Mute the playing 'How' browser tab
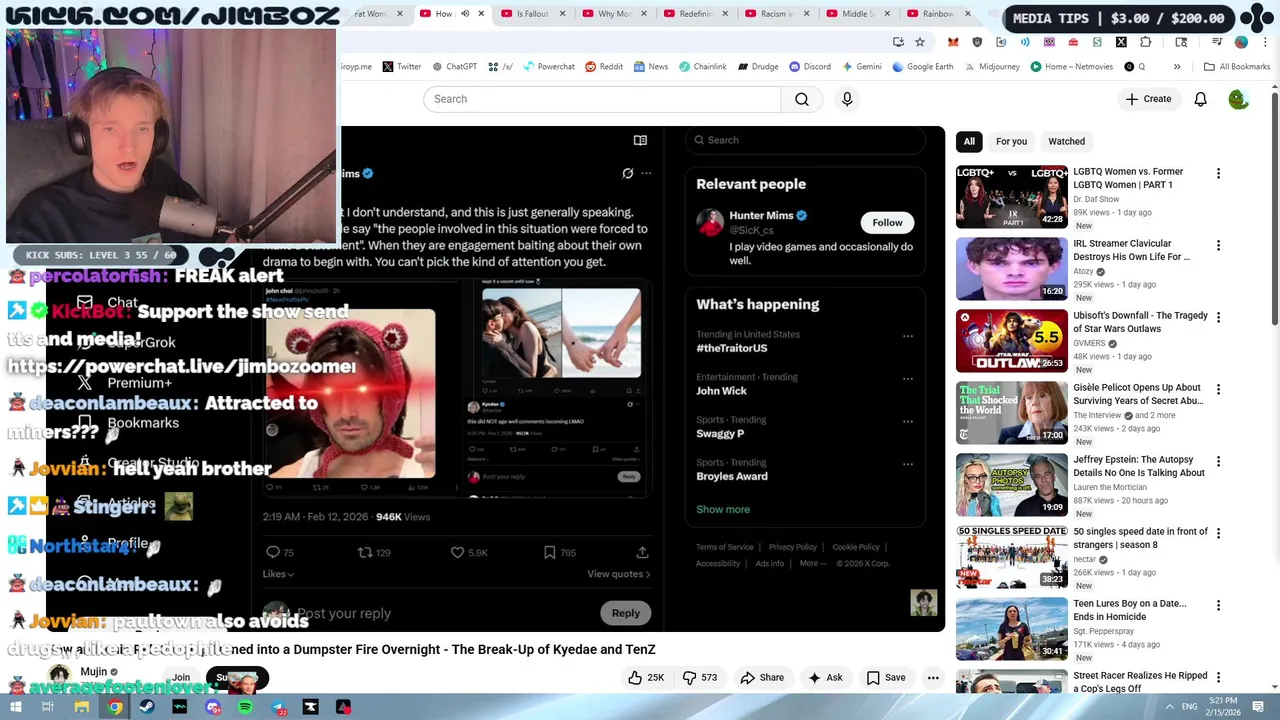 tap(465, 14)
